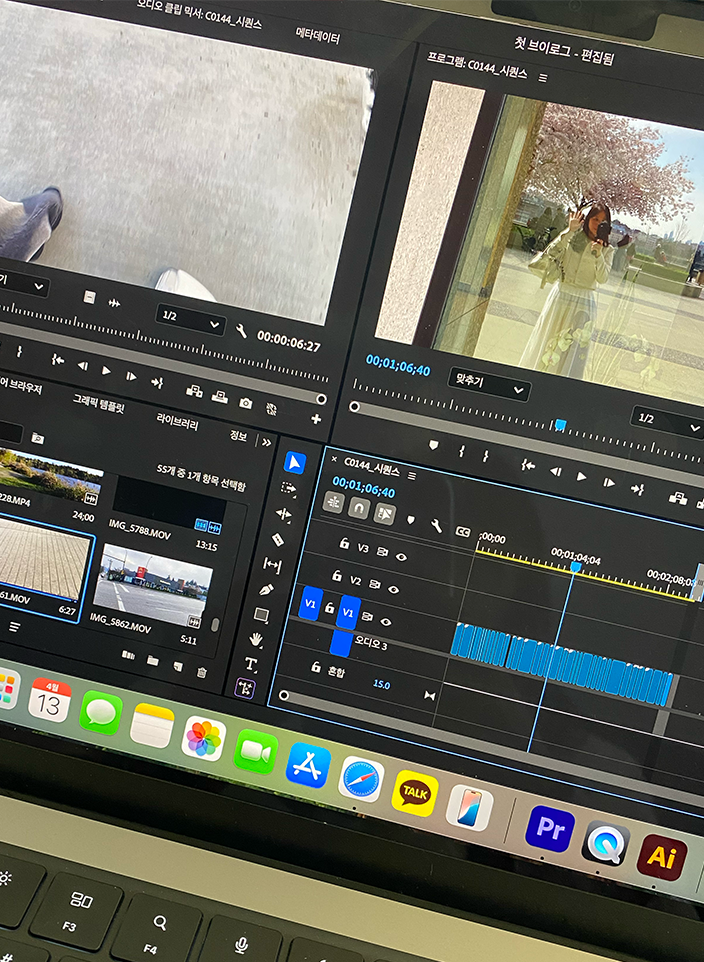Click the program monitor scrubber playhead

tap(560, 425)
